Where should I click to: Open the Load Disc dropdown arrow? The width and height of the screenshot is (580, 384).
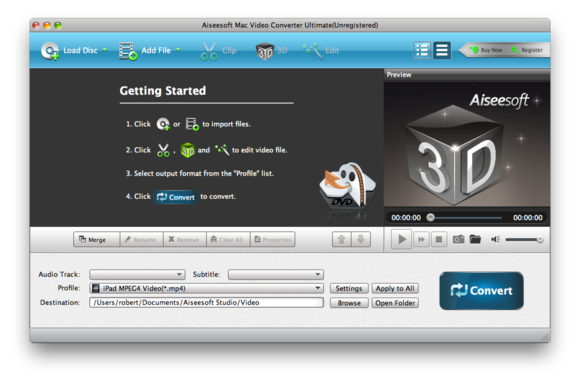point(105,50)
